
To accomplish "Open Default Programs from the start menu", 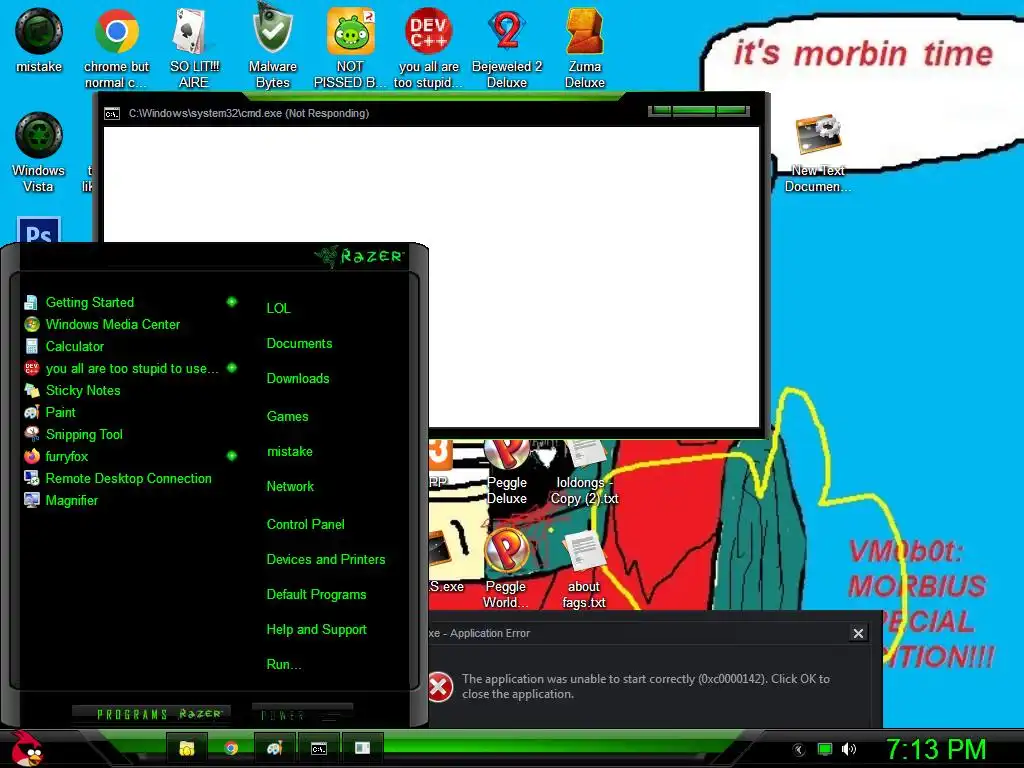I will click(x=316, y=595).
